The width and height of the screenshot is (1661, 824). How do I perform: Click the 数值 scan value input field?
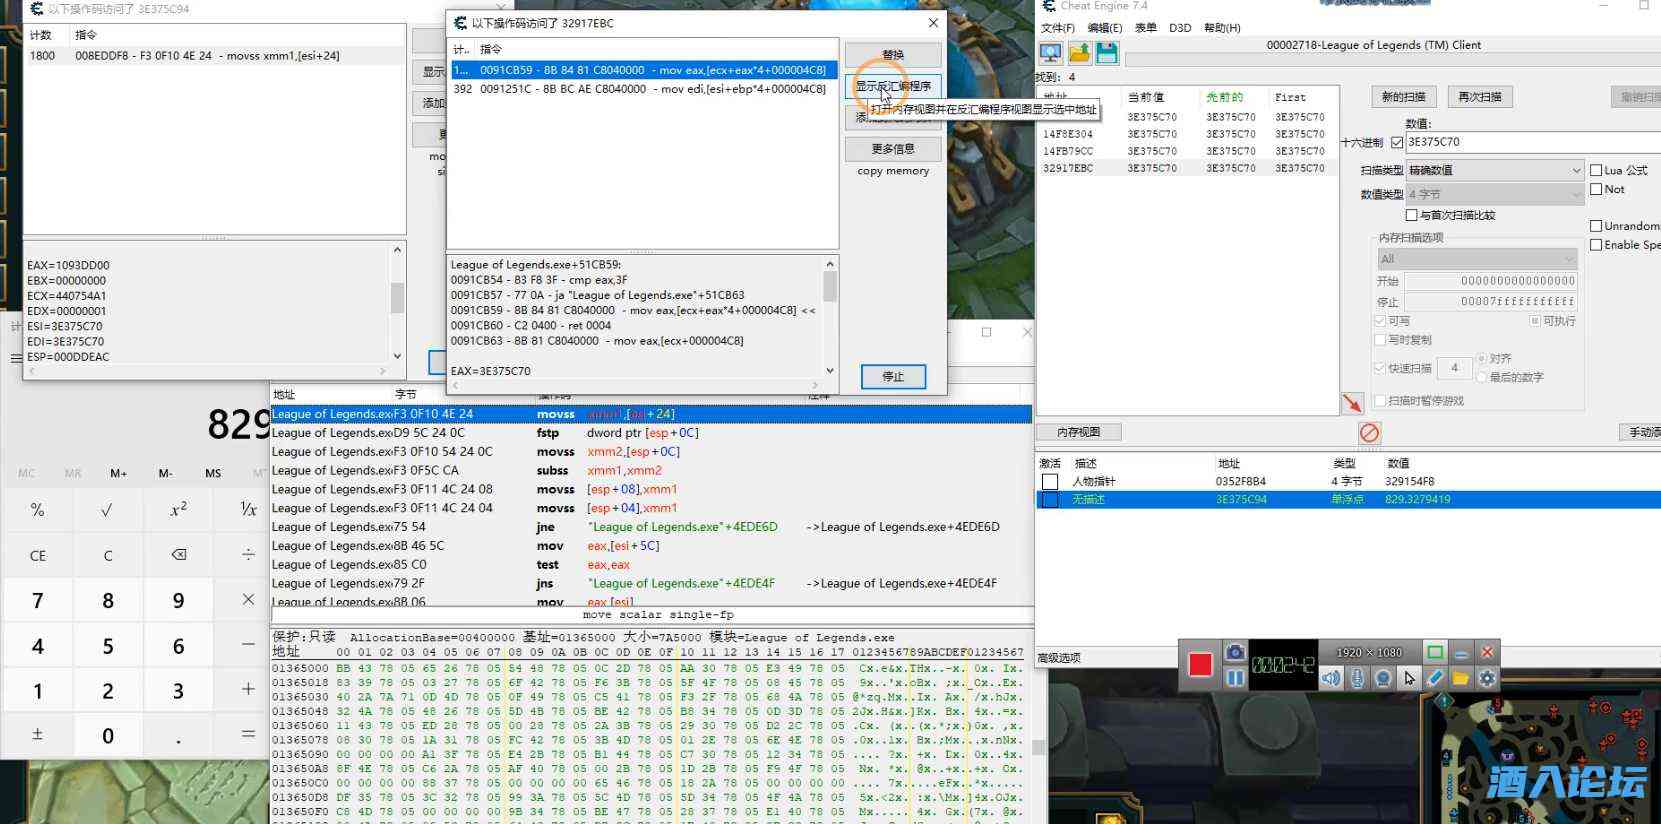point(1530,142)
